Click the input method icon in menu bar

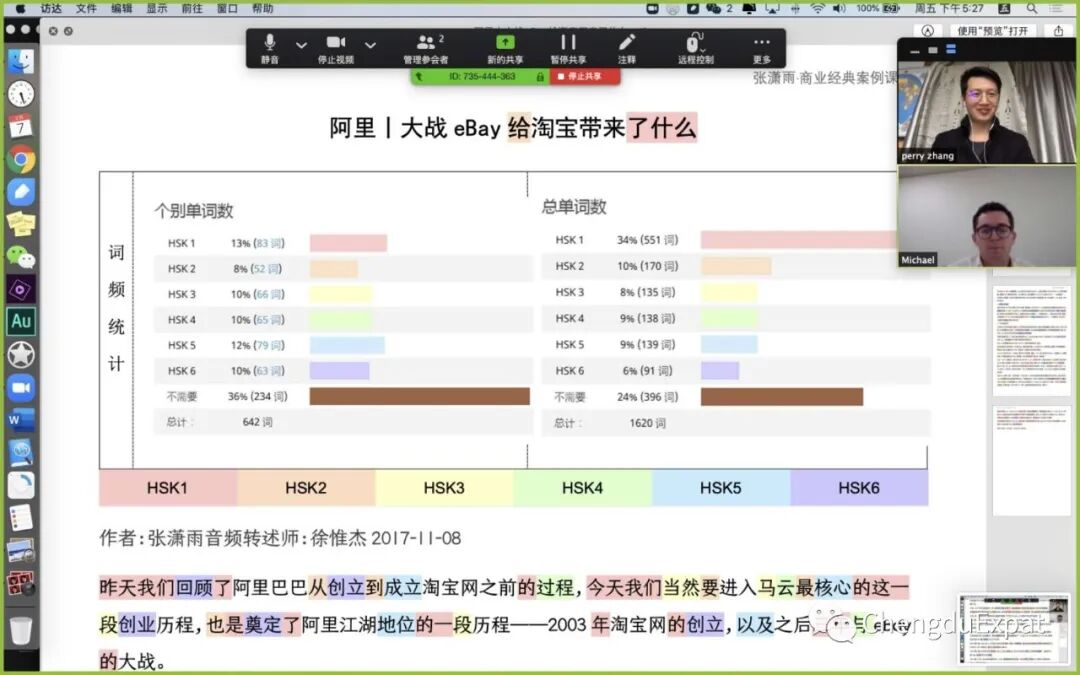click(1004, 8)
